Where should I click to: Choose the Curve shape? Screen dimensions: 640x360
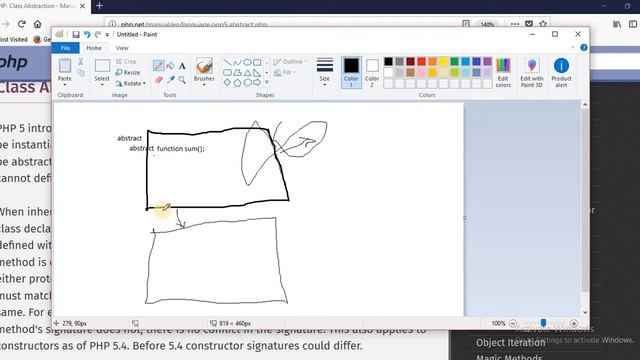[237, 62]
